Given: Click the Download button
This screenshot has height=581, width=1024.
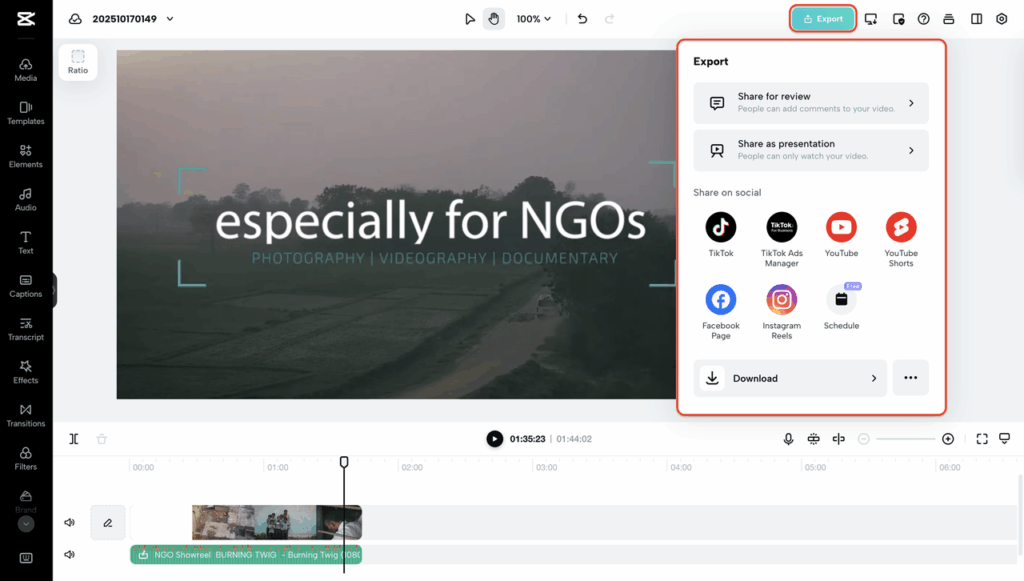Looking at the screenshot, I should point(790,378).
